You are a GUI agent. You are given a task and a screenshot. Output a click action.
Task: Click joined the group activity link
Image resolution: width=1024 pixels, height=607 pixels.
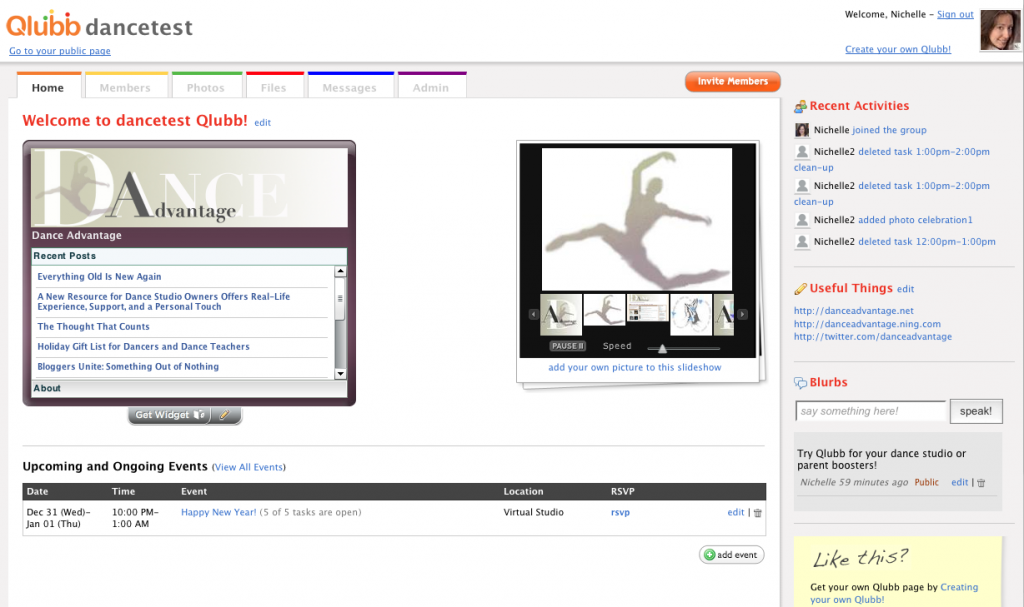click(889, 130)
